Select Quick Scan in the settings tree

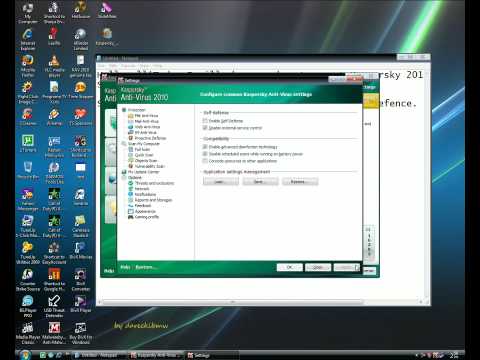point(144,155)
